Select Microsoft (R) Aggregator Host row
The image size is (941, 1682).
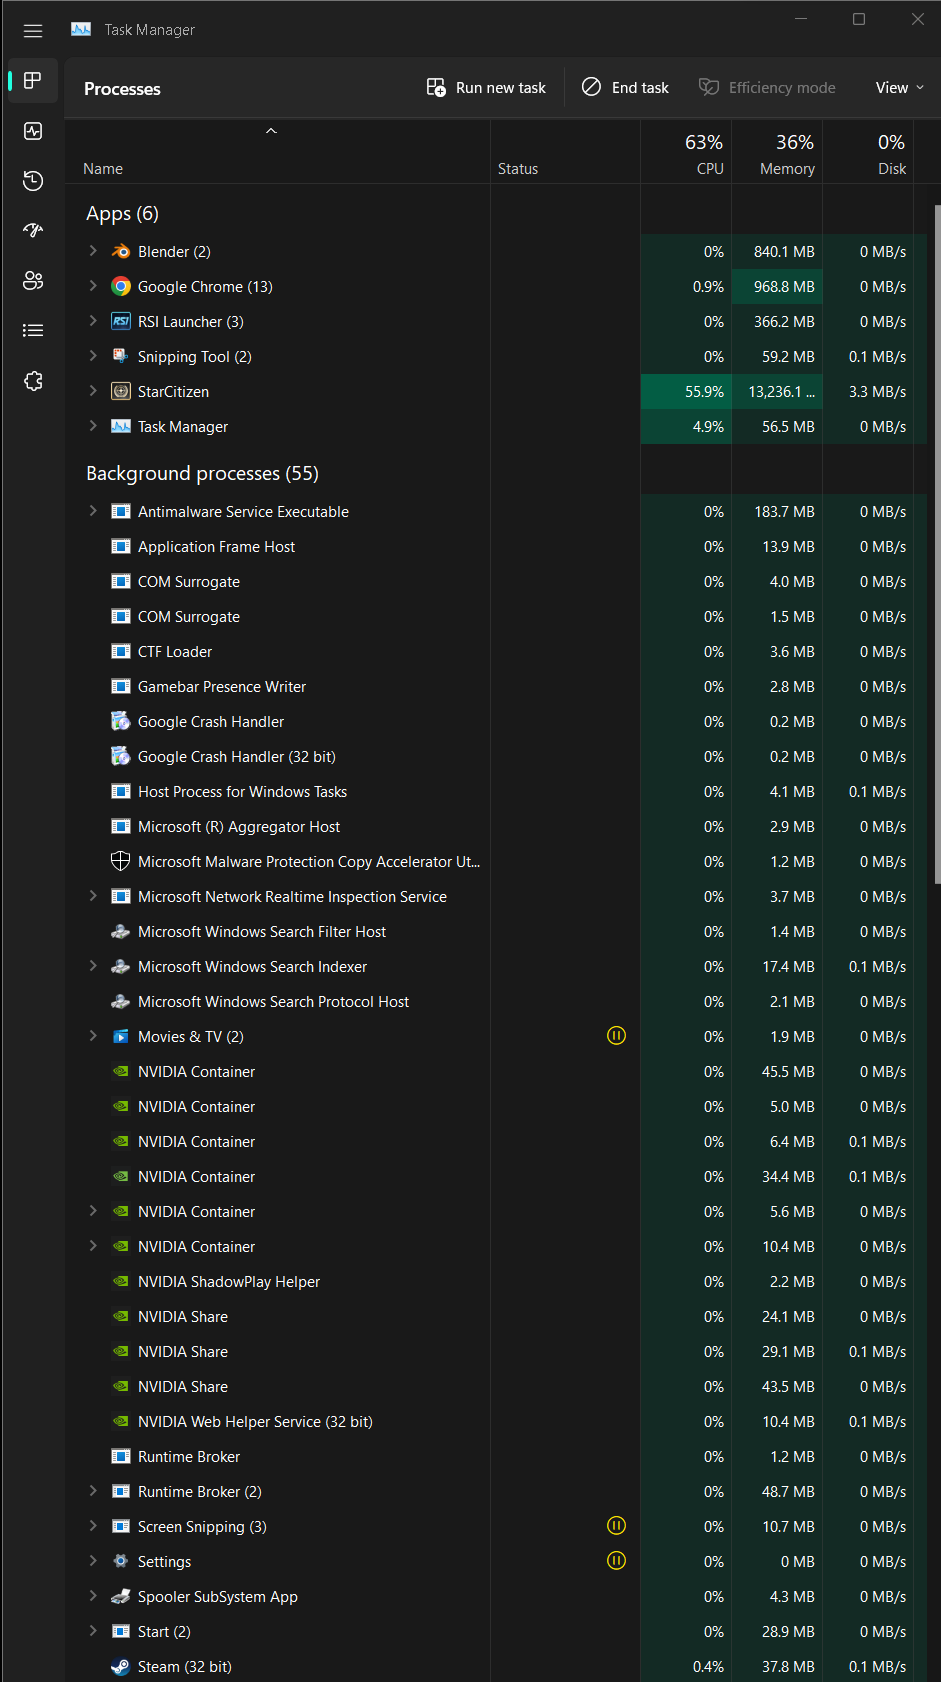point(496,826)
